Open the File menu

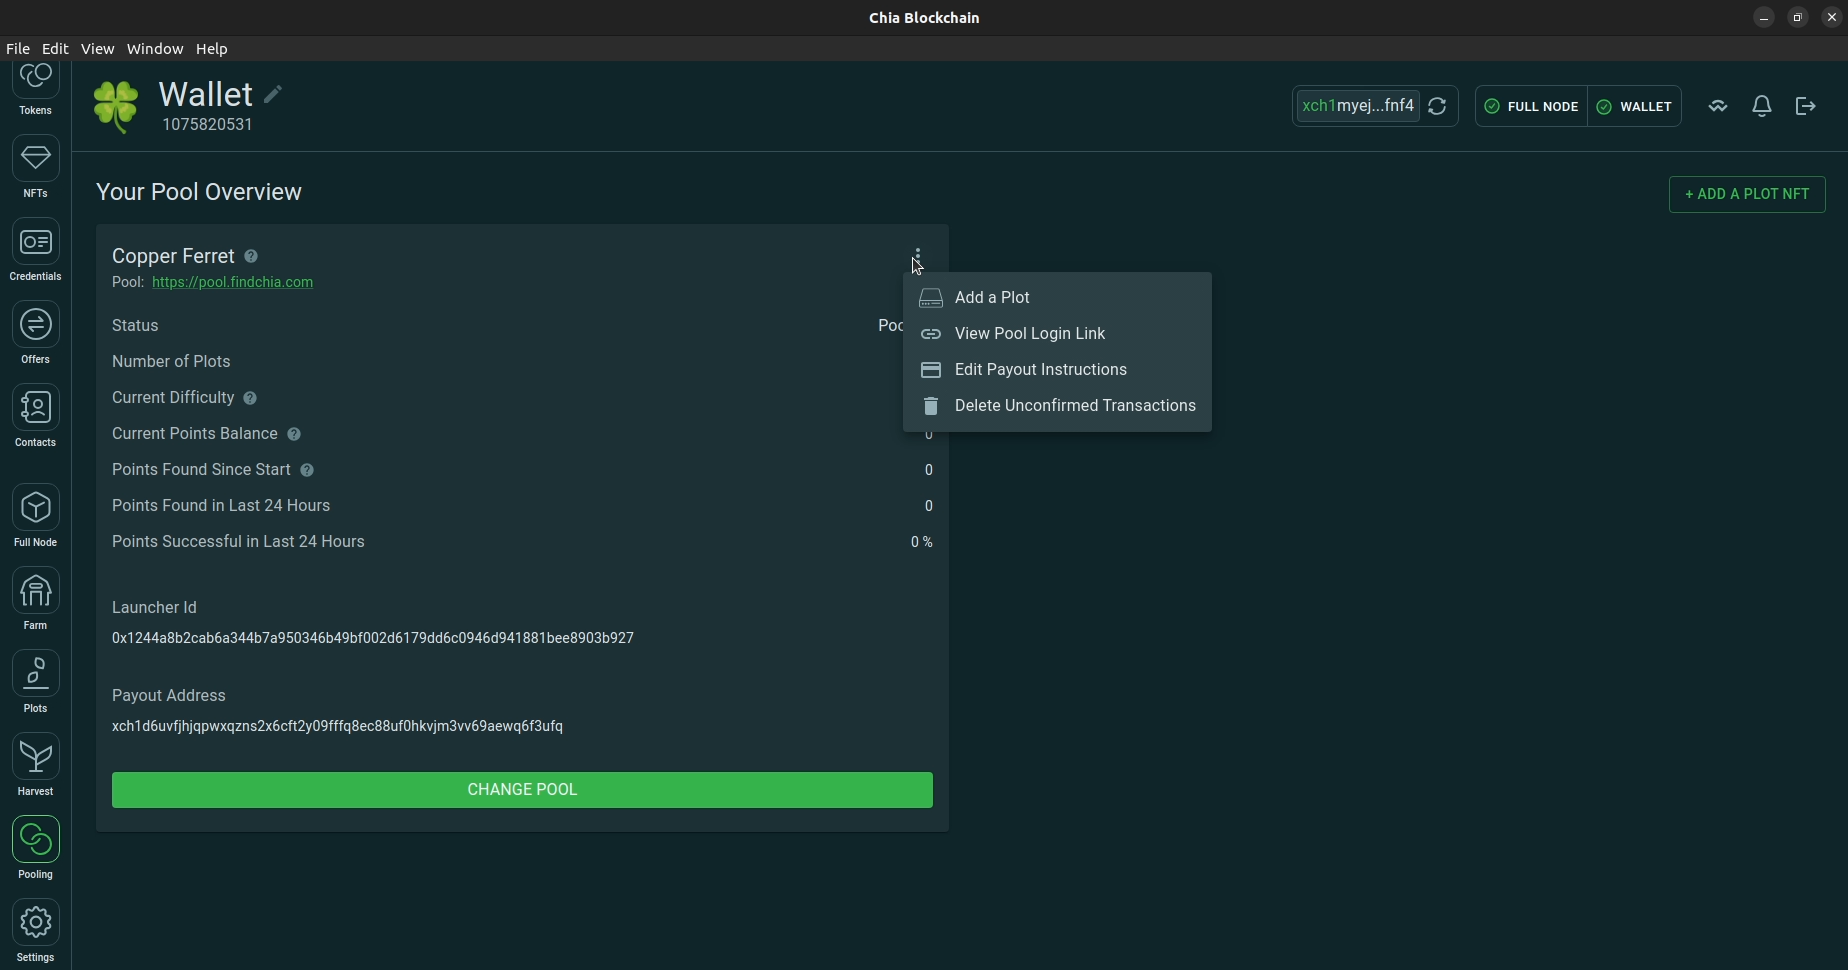click(x=18, y=49)
